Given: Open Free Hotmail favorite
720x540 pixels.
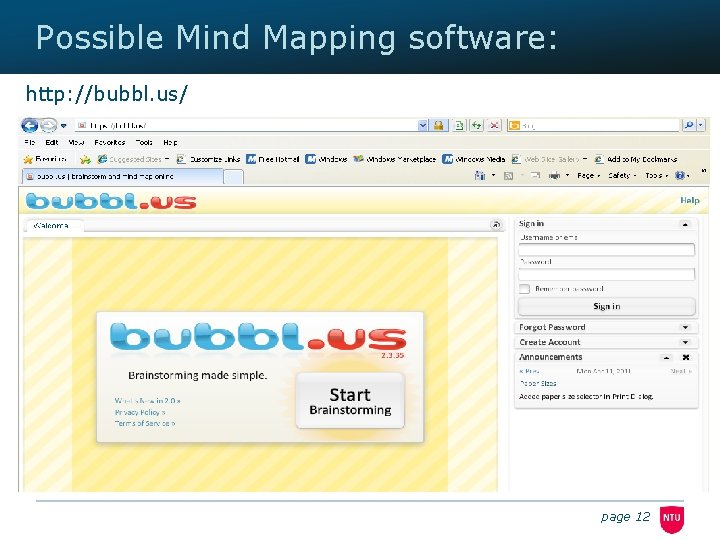Looking at the screenshot, I should click(273, 159).
